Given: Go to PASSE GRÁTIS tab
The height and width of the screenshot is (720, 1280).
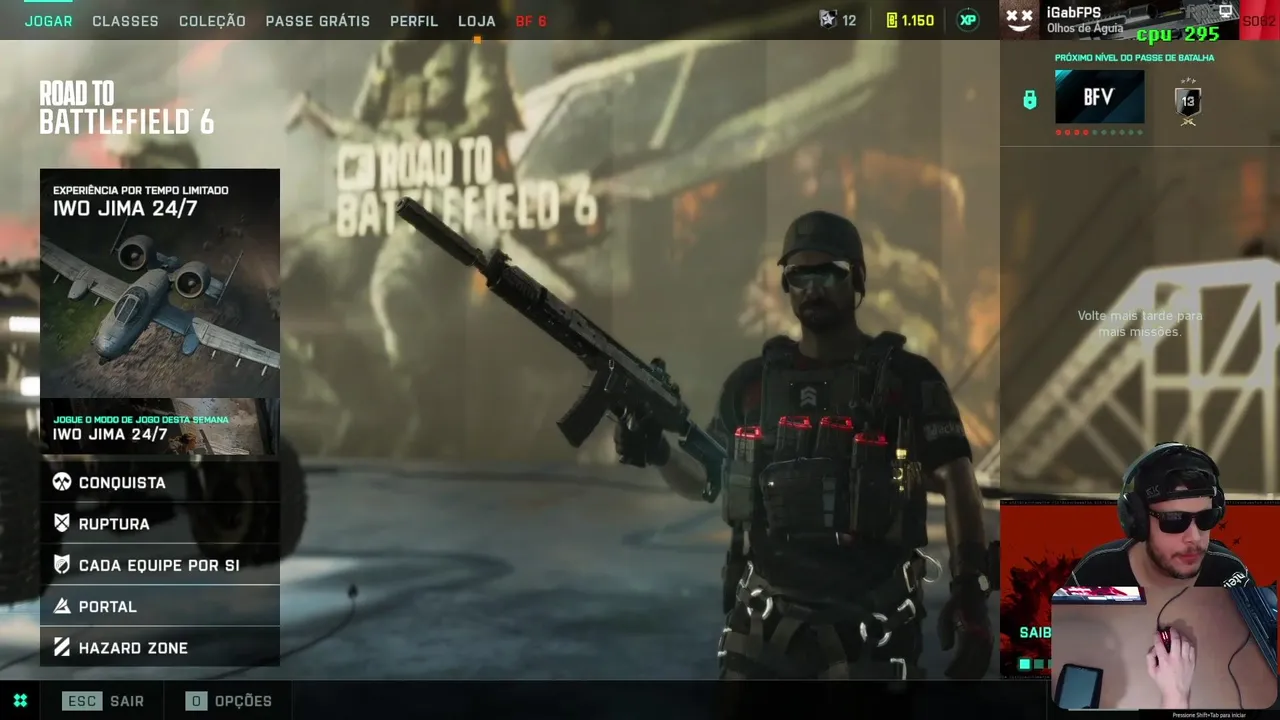Looking at the screenshot, I should tap(317, 21).
